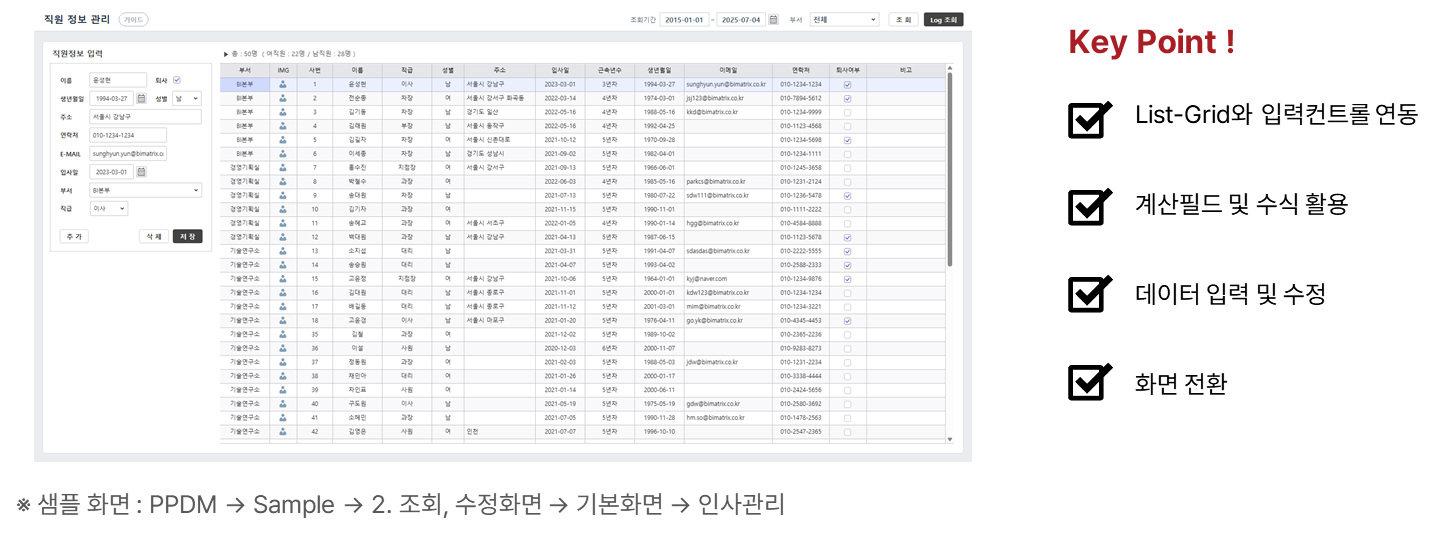Screen dimensions: 1450x534
Task: Click person image icon for 전순종
Action: click(x=283, y=99)
